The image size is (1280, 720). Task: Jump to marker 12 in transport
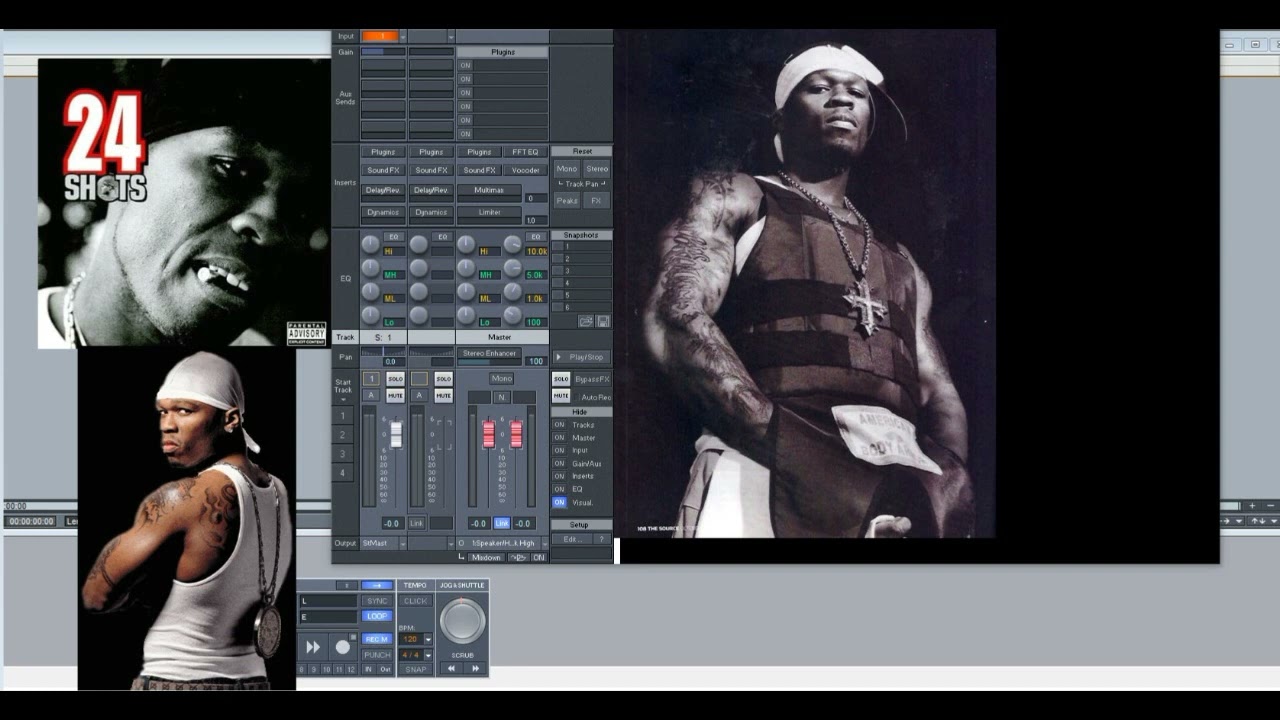pyautogui.click(x=351, y=669)
